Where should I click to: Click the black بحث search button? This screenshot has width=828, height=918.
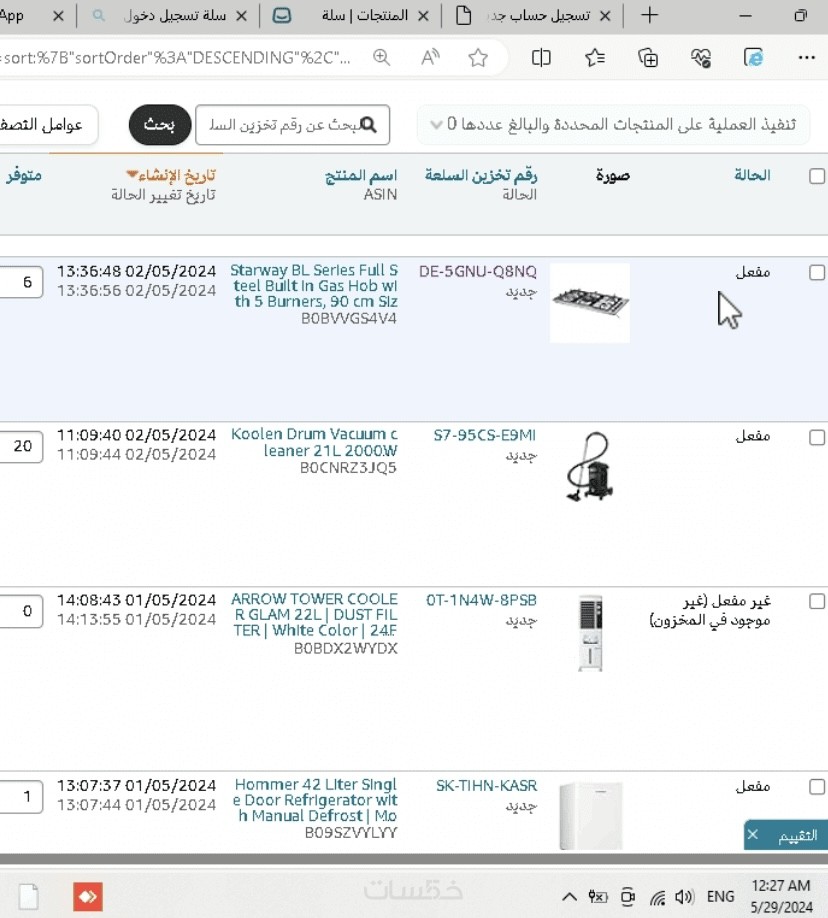pos(160,125)
